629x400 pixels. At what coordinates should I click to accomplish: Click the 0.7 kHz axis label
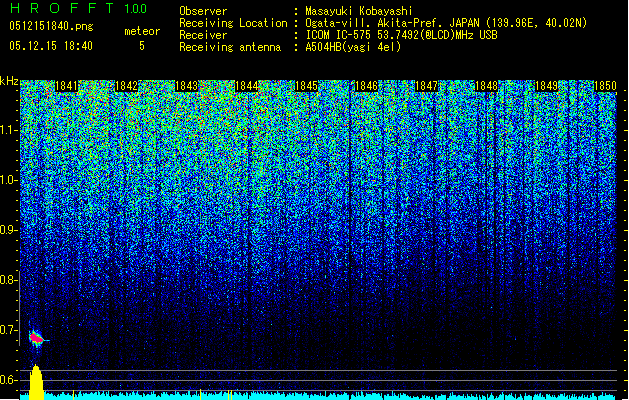click(9, 330)
